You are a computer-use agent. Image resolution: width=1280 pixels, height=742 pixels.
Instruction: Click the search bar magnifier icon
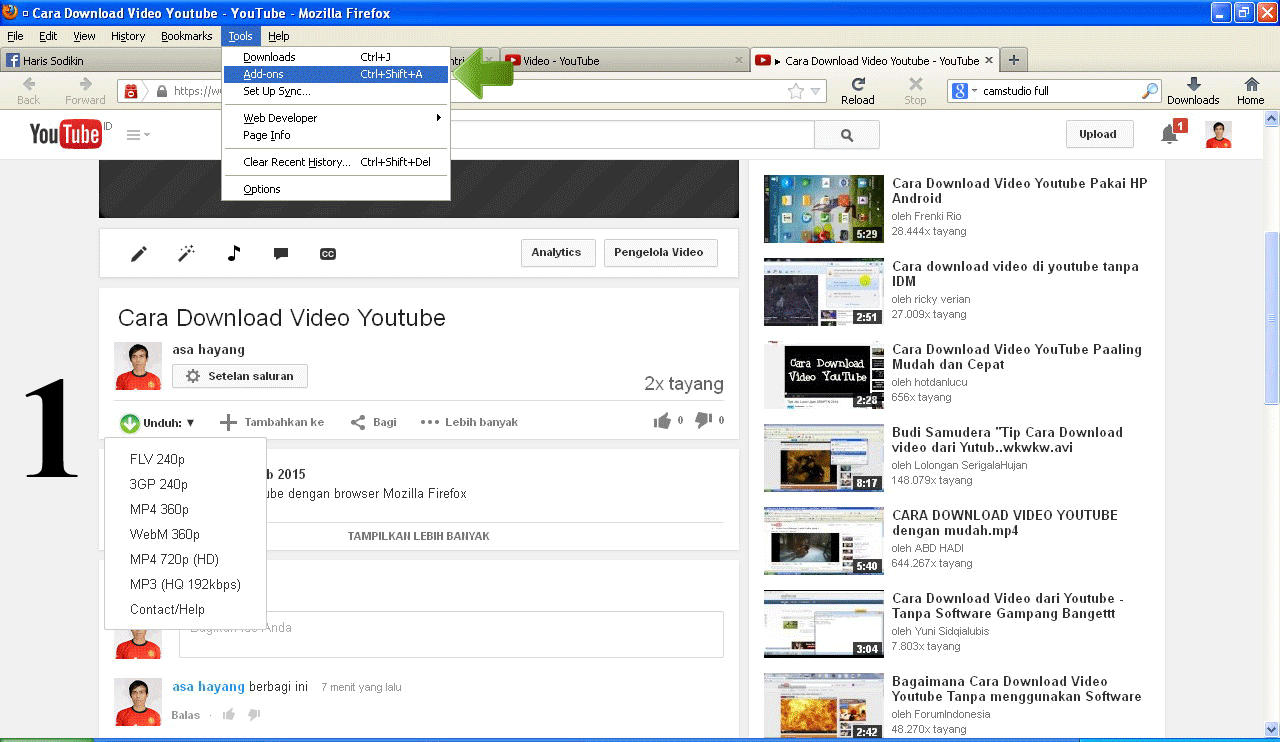pos(1150,91)
